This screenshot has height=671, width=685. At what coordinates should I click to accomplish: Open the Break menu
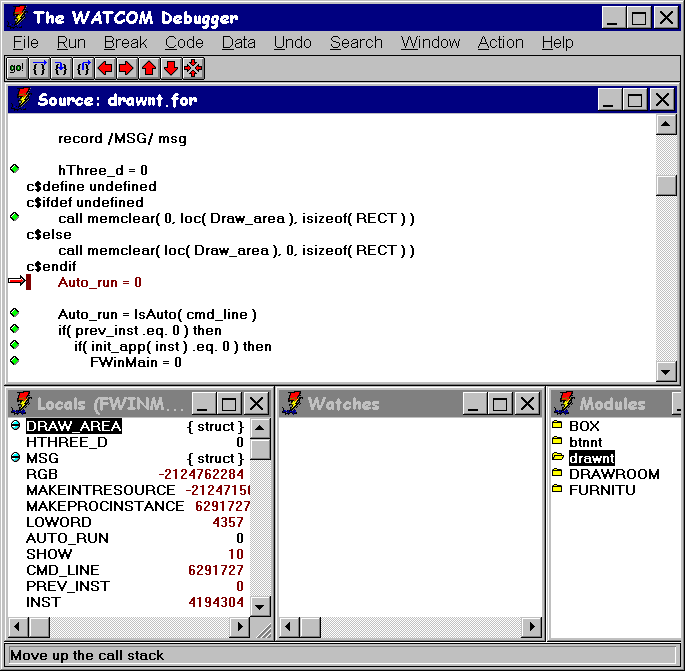(125, 42)
